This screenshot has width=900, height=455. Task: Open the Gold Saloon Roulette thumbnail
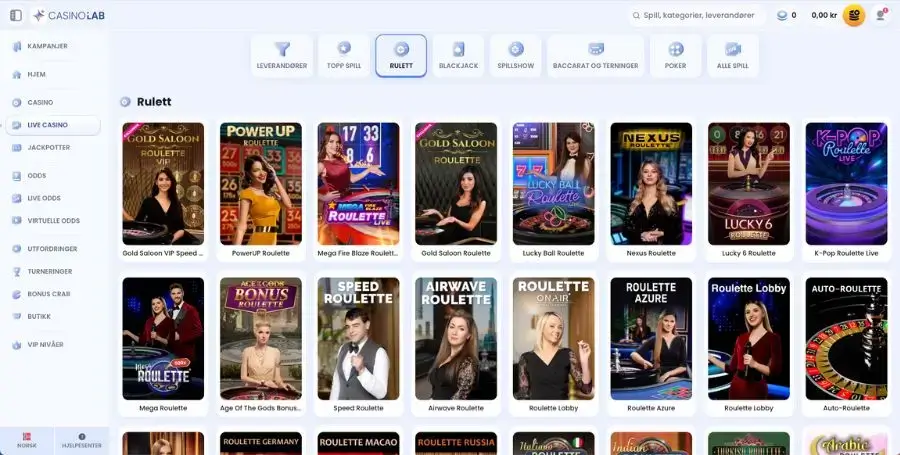pyautogui.click(x=456, y=184)
